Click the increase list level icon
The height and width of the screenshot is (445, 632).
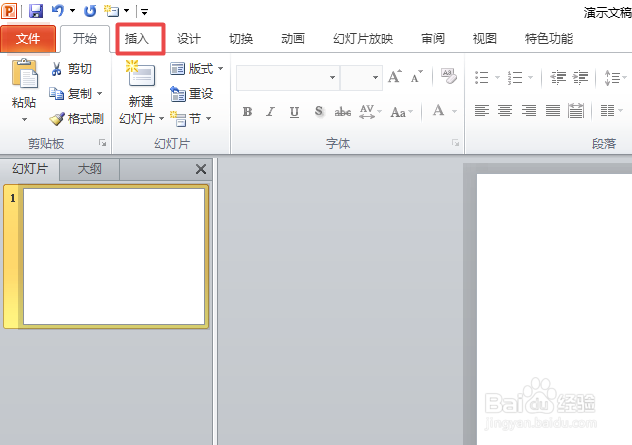580,77
